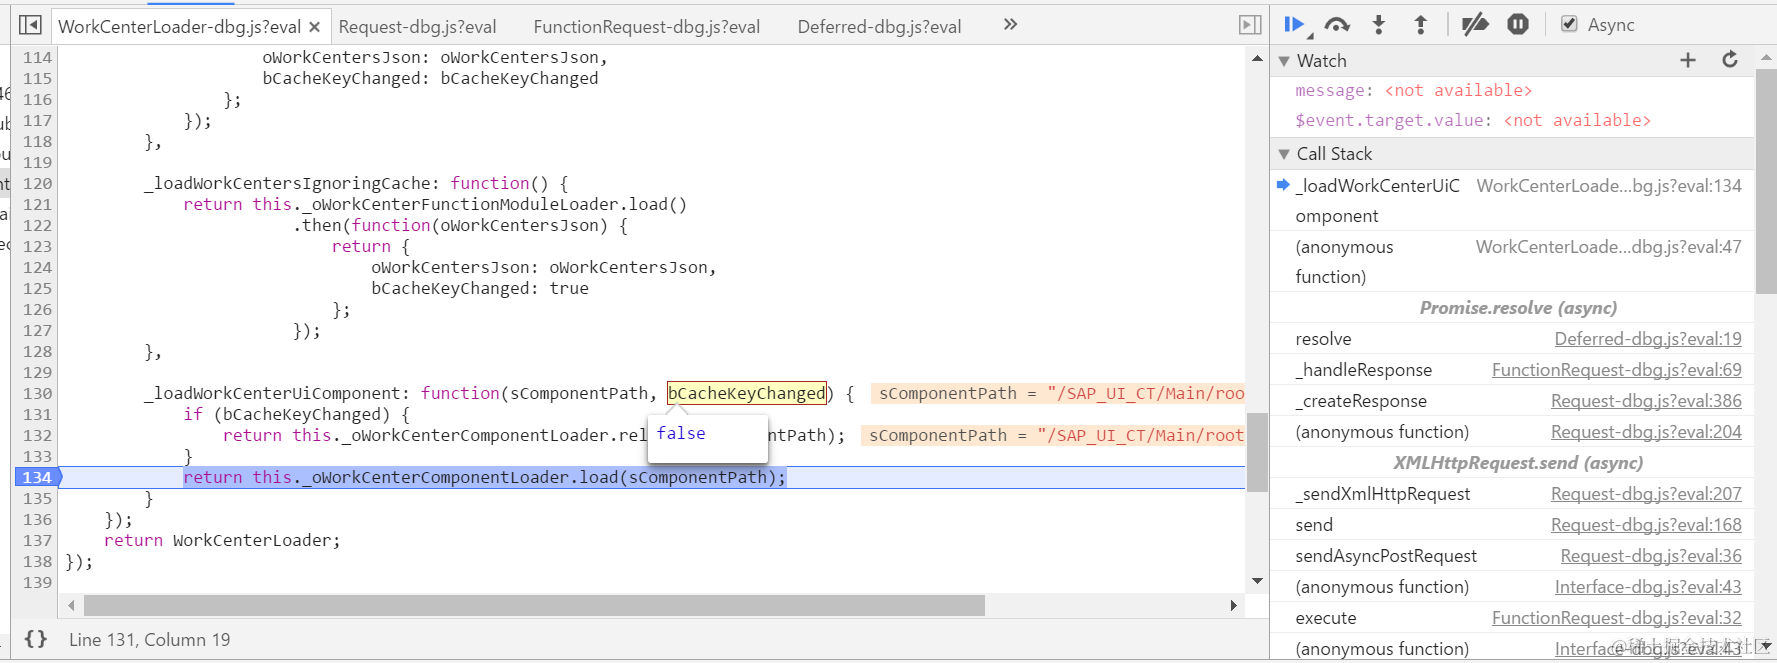Screen dimensions: 1777x663
Task: Click the code vertical scrollbar thumb
Action: (1257, 453)
